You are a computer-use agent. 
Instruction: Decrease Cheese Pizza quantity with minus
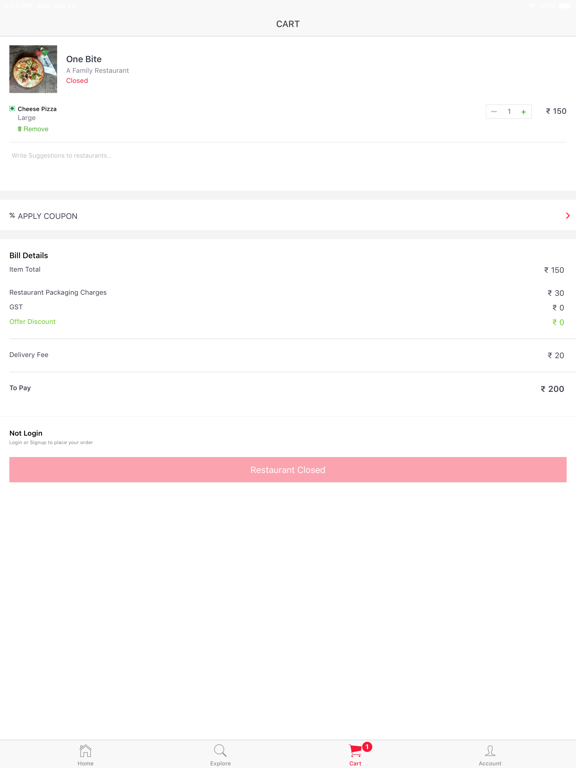494,112
